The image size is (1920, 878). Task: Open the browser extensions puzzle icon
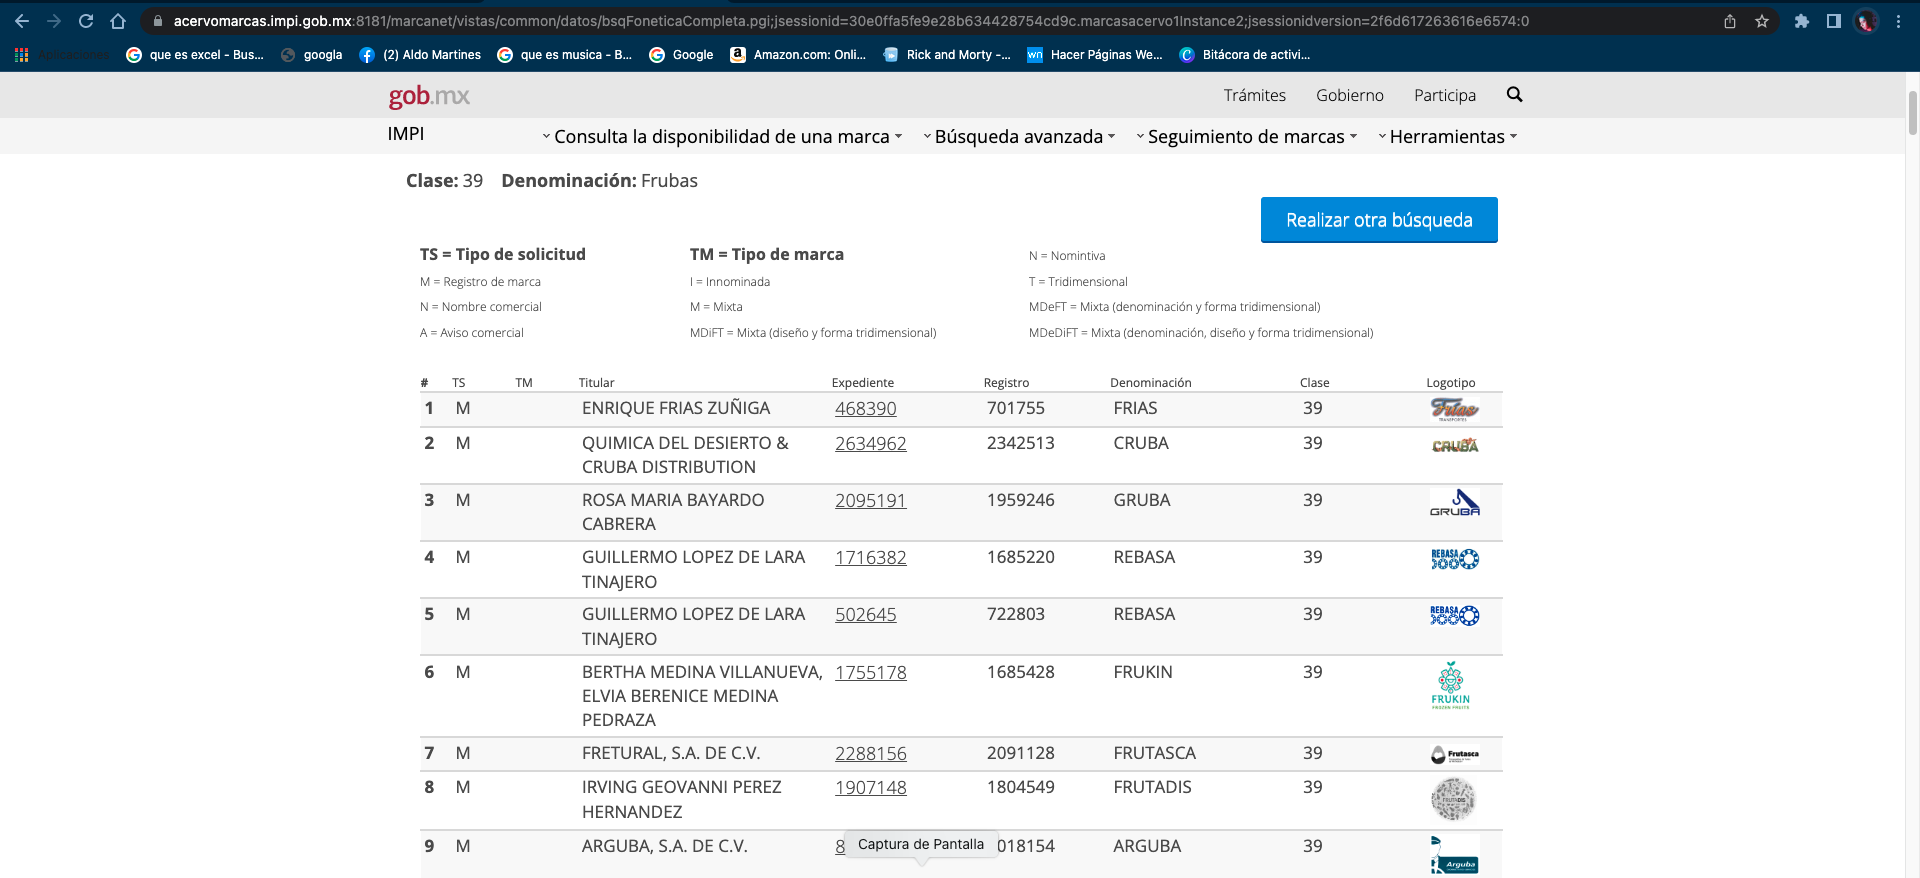pos(1801,21)
